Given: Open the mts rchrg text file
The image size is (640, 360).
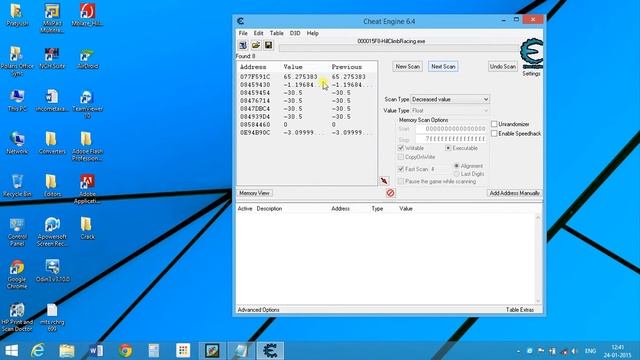Looking at the screenshot, I should (x=52, y=317).
